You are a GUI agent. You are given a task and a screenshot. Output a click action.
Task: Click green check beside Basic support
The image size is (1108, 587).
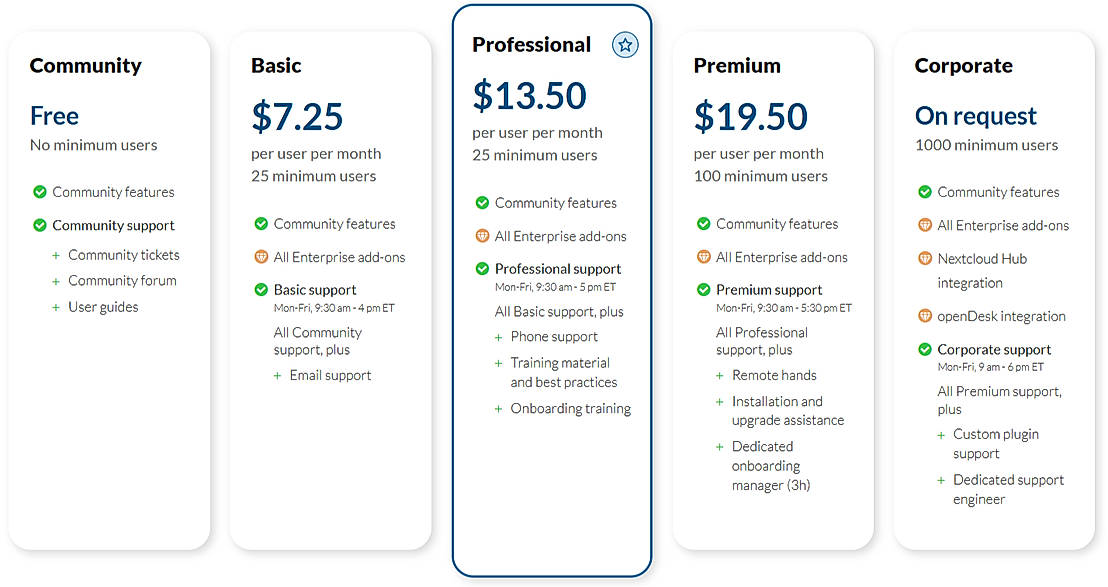click(x=261, y=290)
